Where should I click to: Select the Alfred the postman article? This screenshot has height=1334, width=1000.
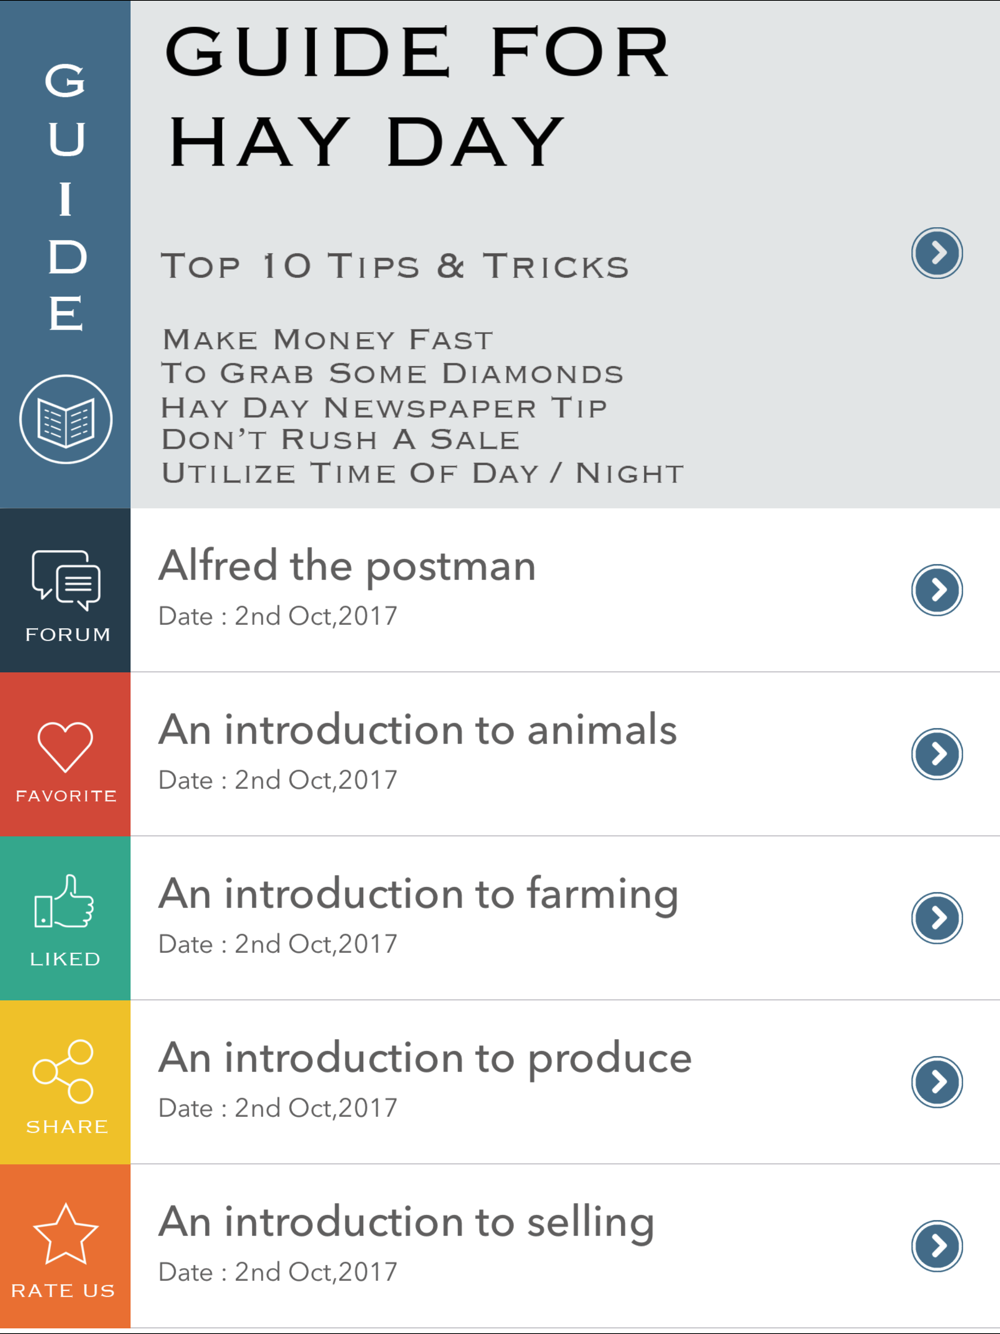[565, 590]
